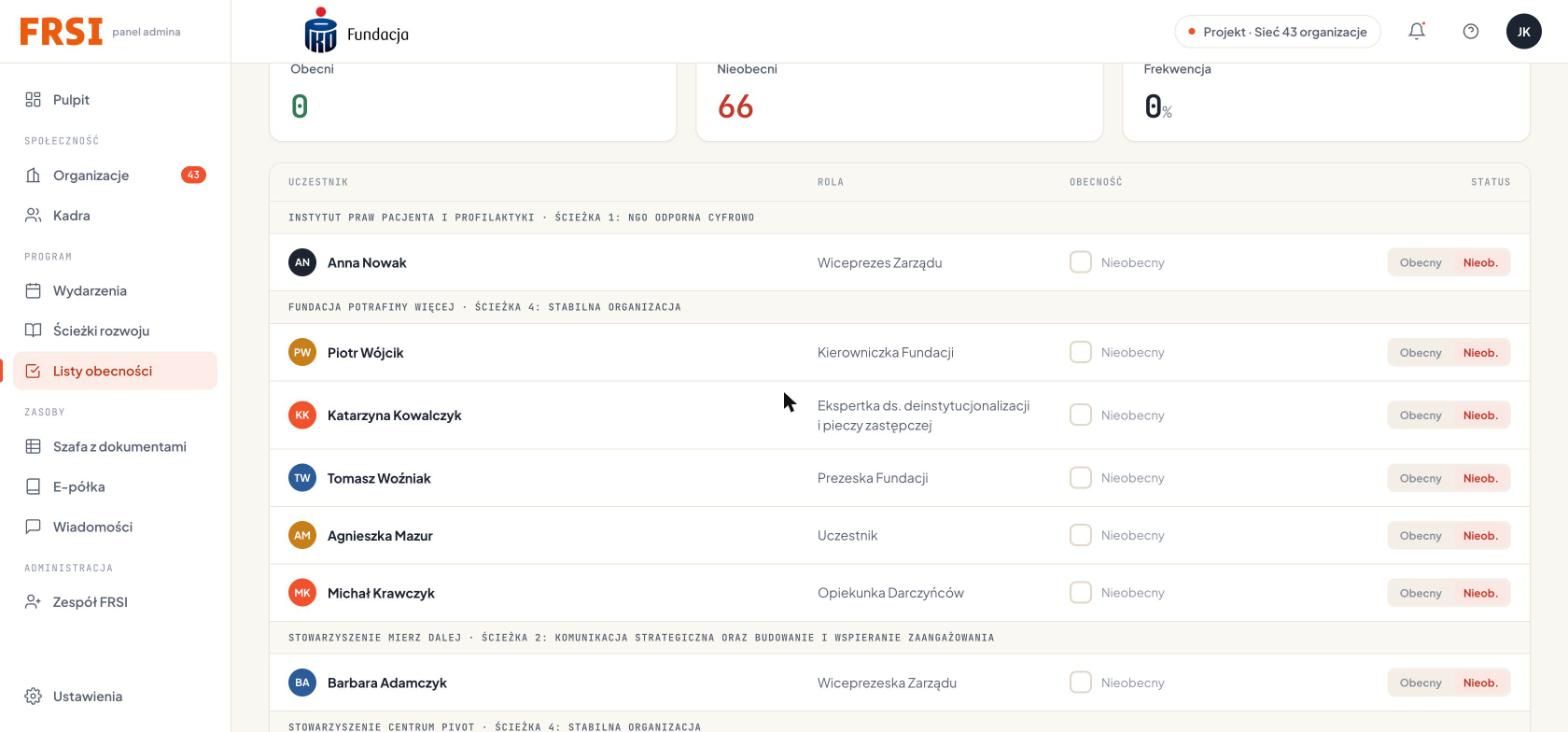The image size is (1568, 732).
Task: Check attendance box for Agnieszka Mazur
Action: (x=1080, y=535)
